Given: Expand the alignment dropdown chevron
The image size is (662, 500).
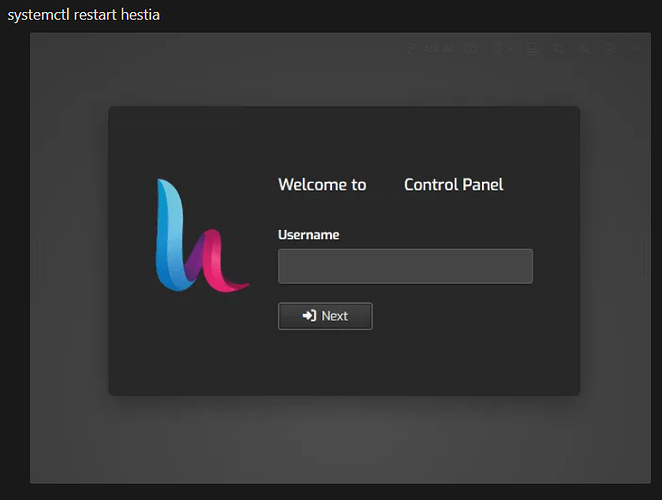Looking at the screenshot, I should 510,49.
